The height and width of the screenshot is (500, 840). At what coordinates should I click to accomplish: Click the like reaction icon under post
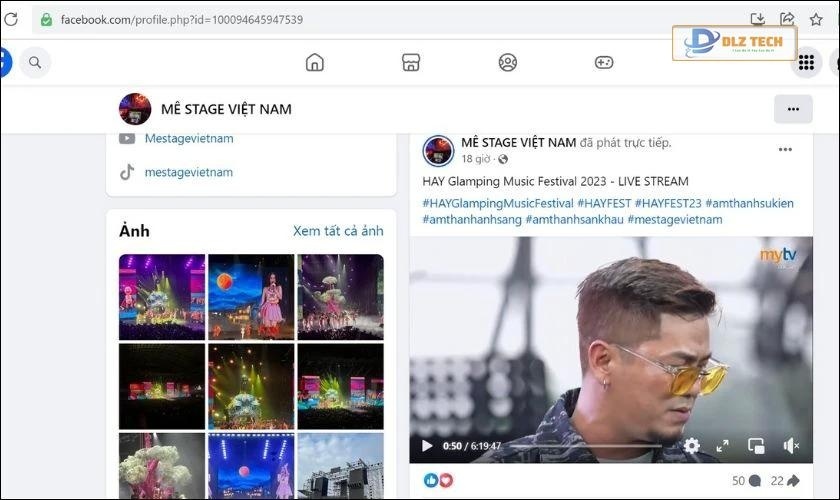point(431,480)
